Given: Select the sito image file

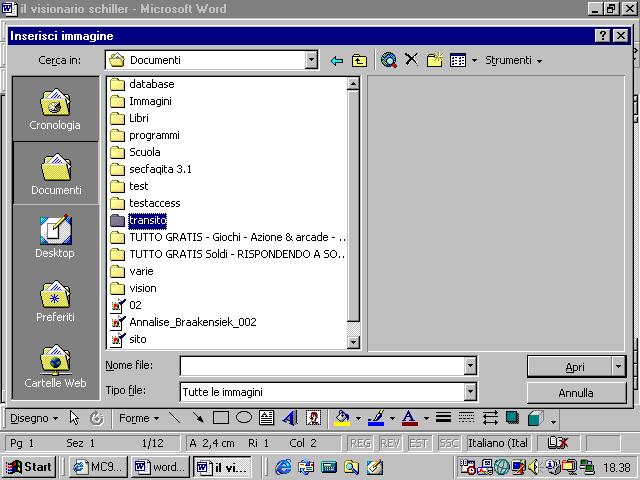Looking at the screenshot, I should pyautogui.click(x=128, y=340).
